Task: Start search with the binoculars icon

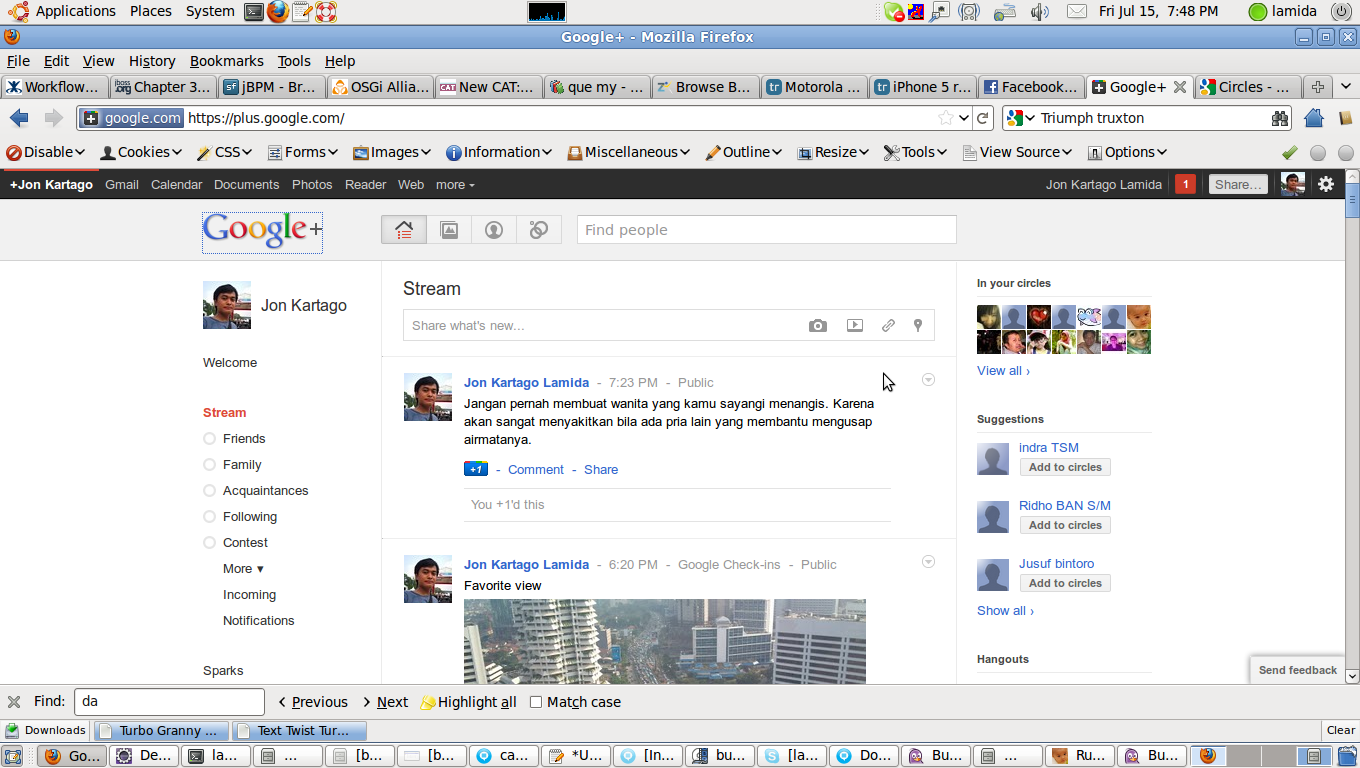Action: tap(1280, 118)
